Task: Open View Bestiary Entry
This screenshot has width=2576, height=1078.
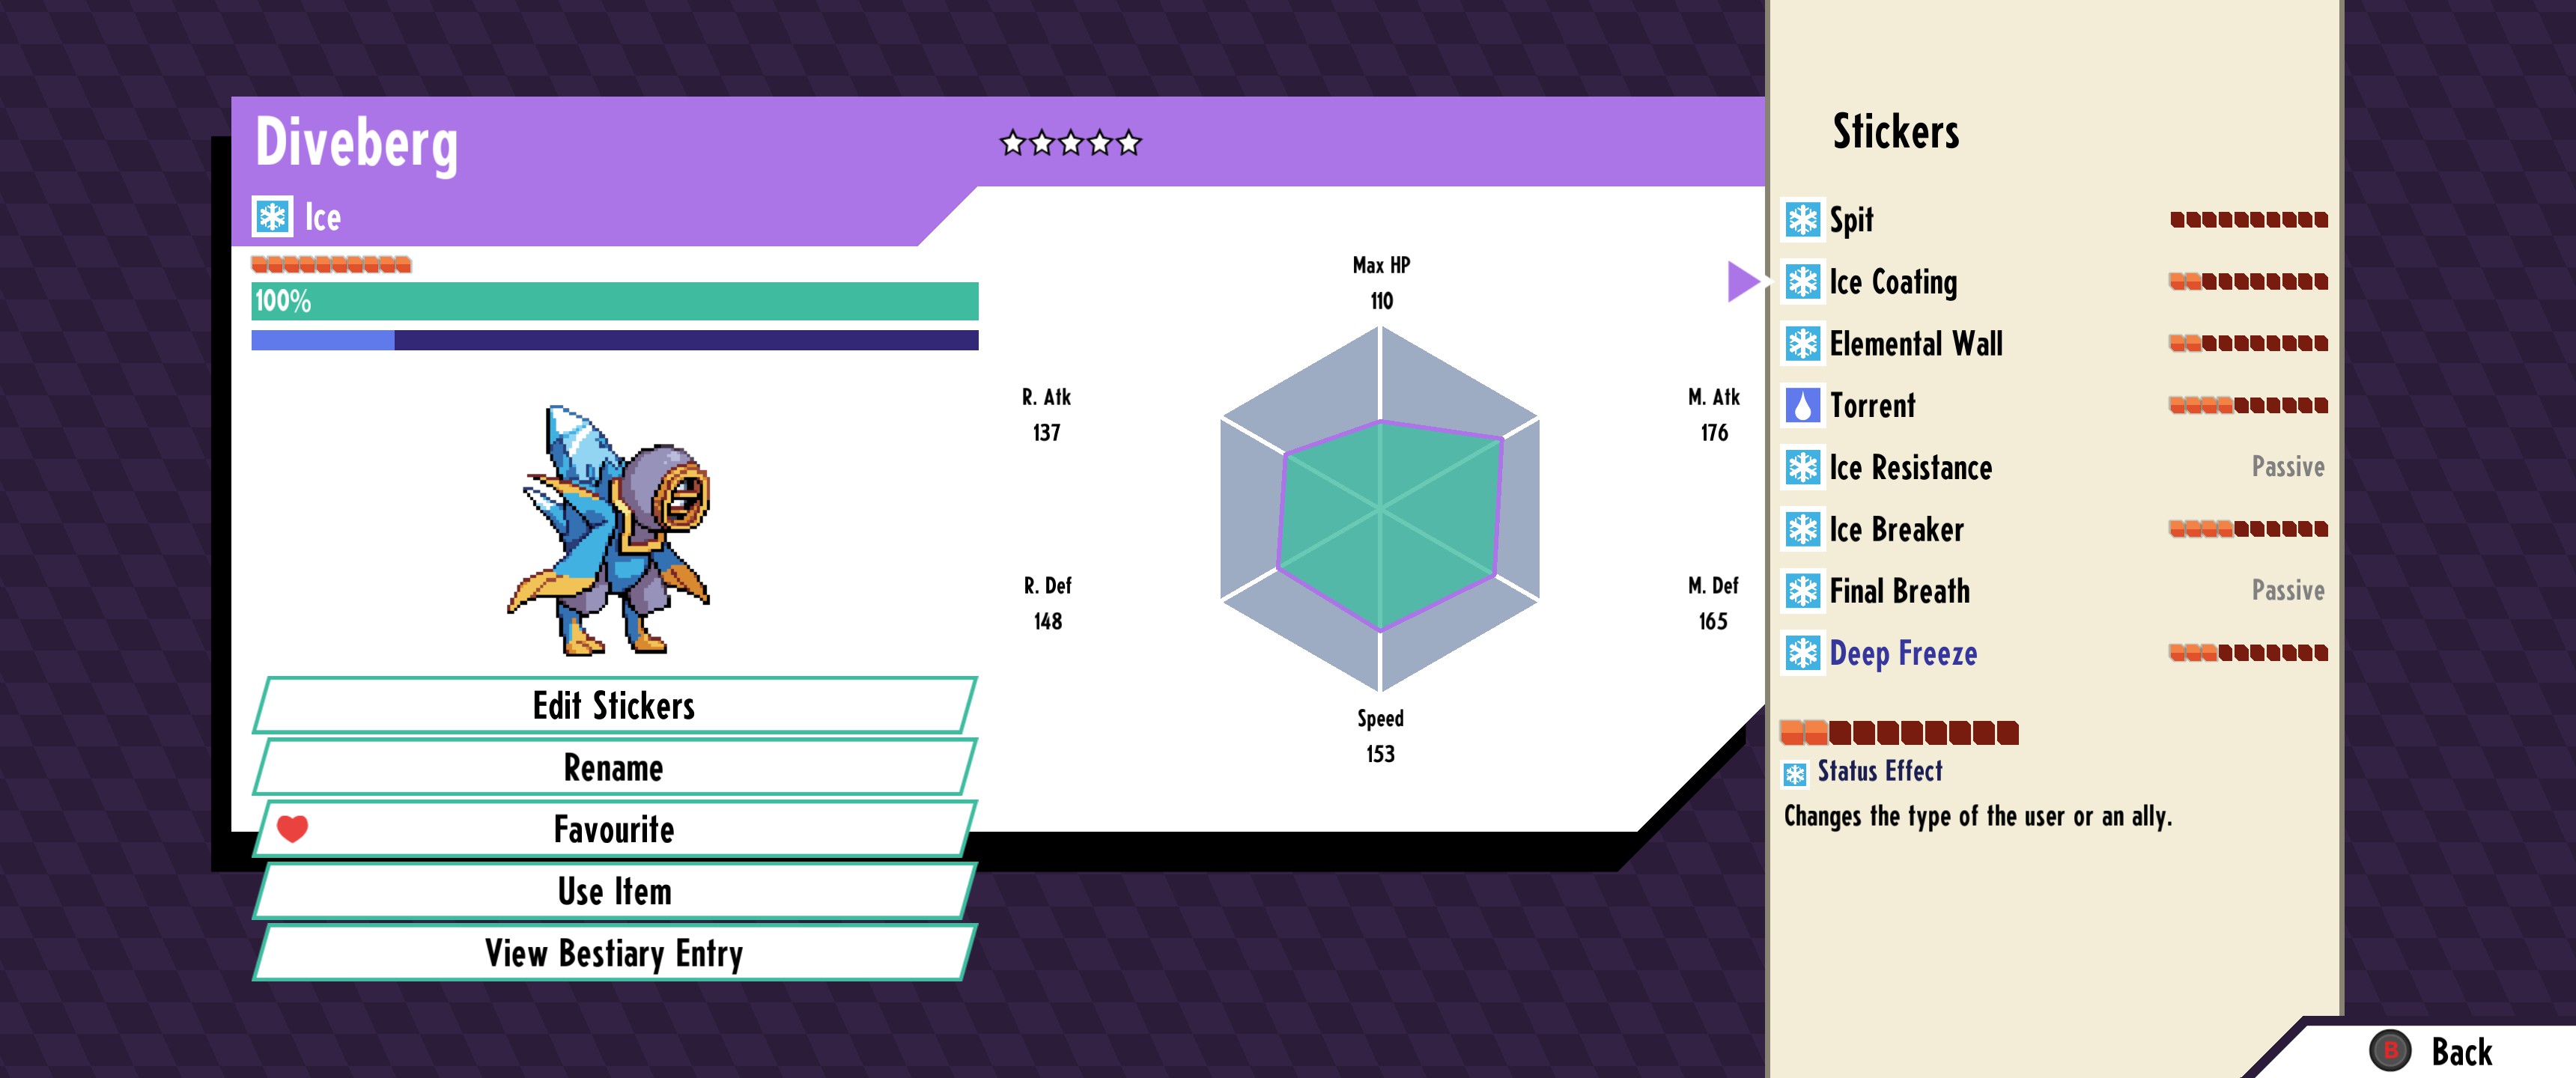Action: (x=613, y=954)
